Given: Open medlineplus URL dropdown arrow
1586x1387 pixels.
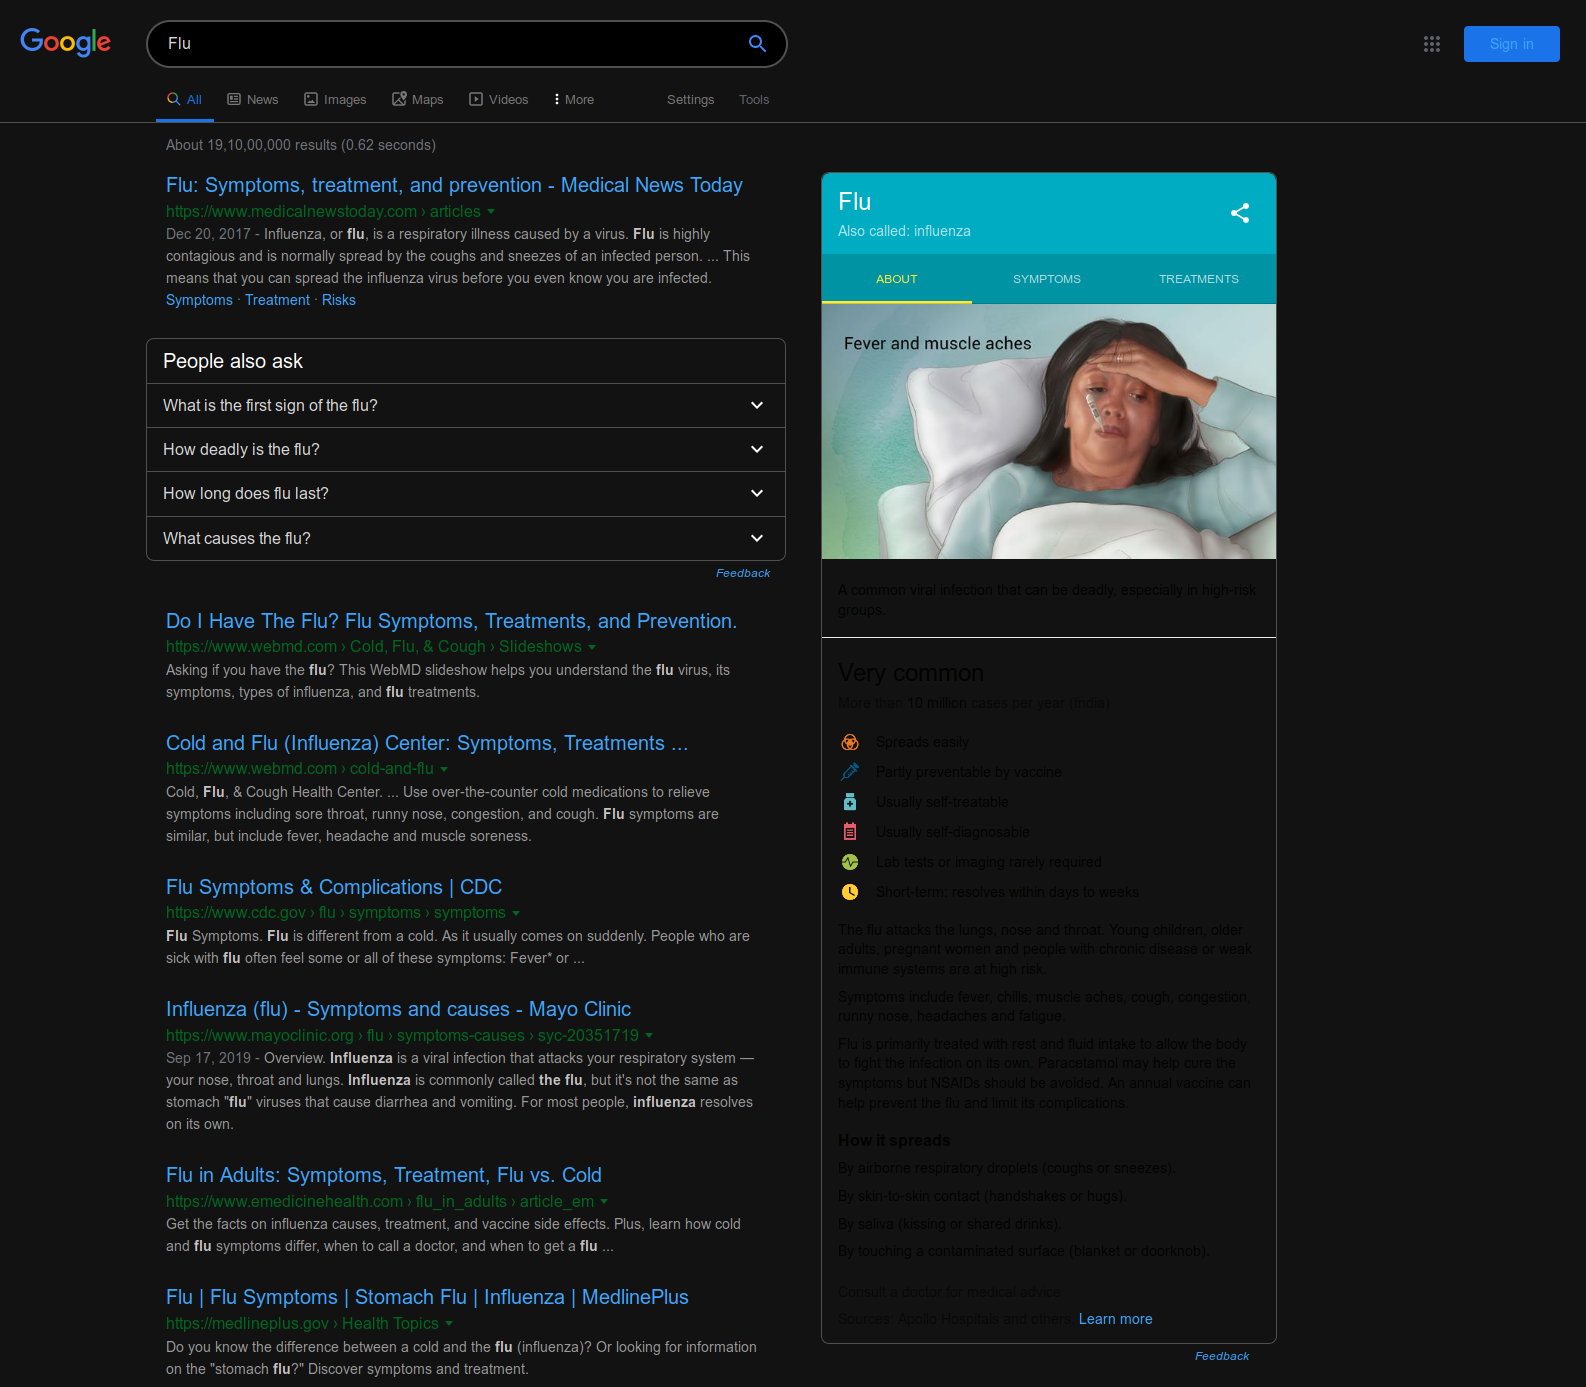Looking at the screenshot, I should [449, 1323].
